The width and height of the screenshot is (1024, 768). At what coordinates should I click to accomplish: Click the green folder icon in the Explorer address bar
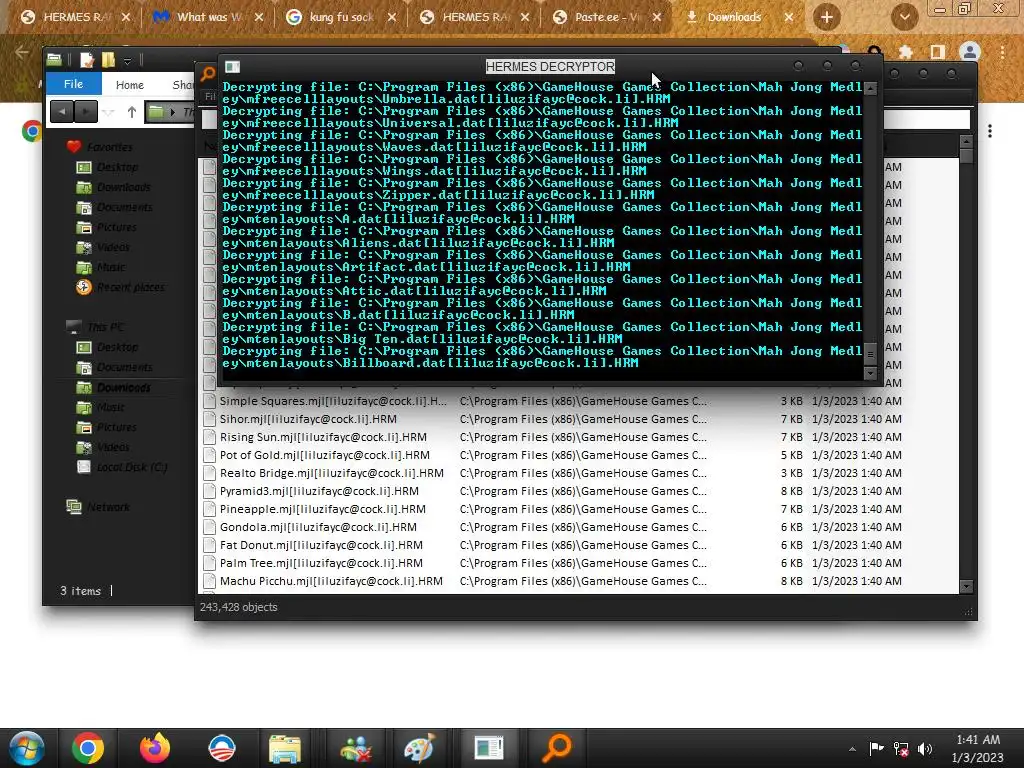(x=155, y=112)
